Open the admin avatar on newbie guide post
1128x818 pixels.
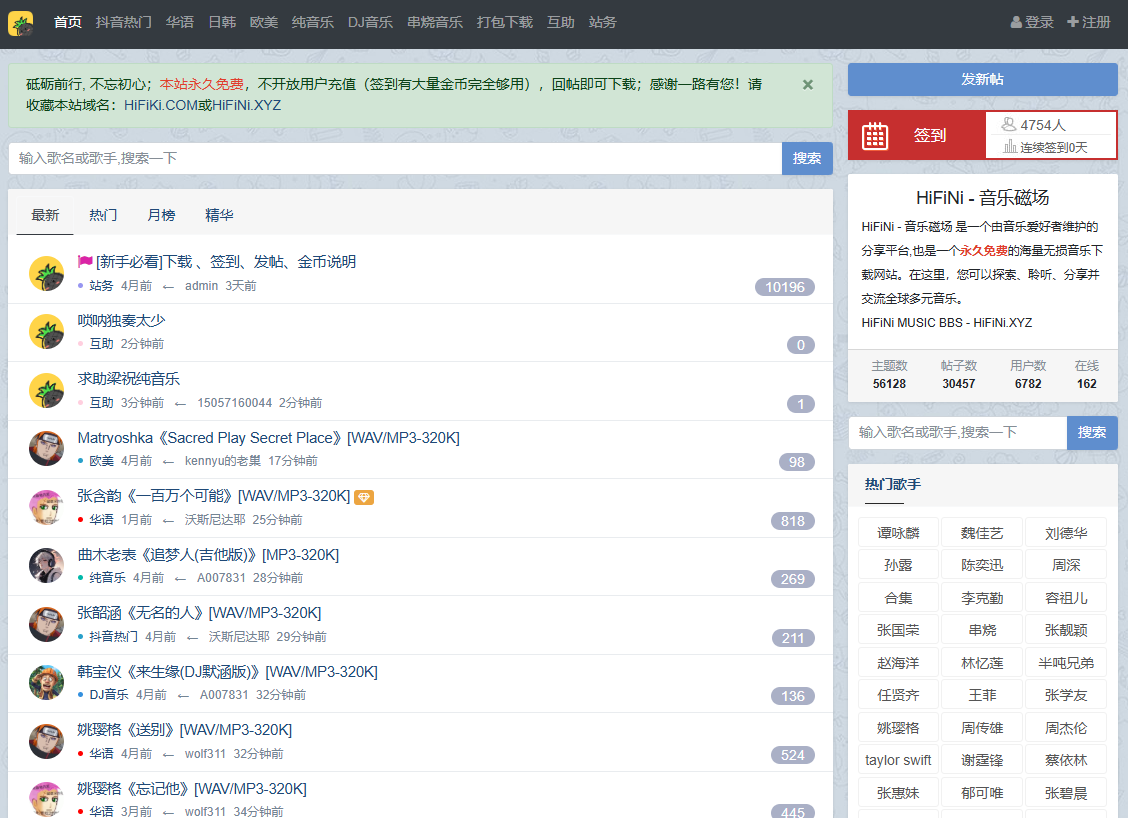pyautogui.click(x=46, y=273)
